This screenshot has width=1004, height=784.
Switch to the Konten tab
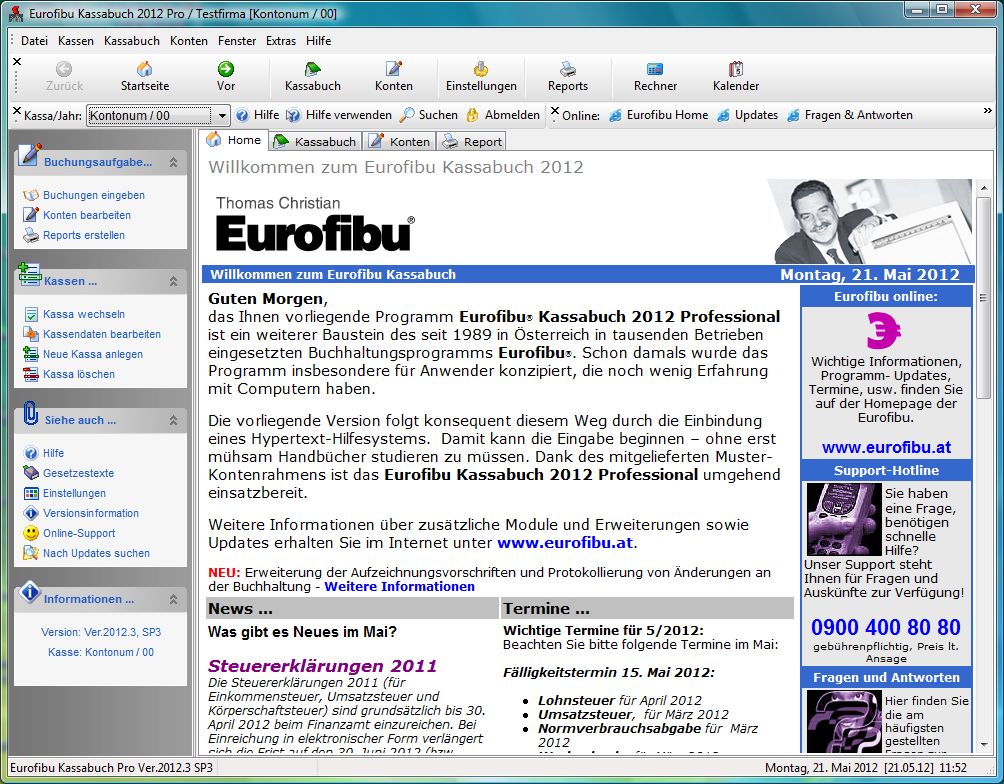400,142
